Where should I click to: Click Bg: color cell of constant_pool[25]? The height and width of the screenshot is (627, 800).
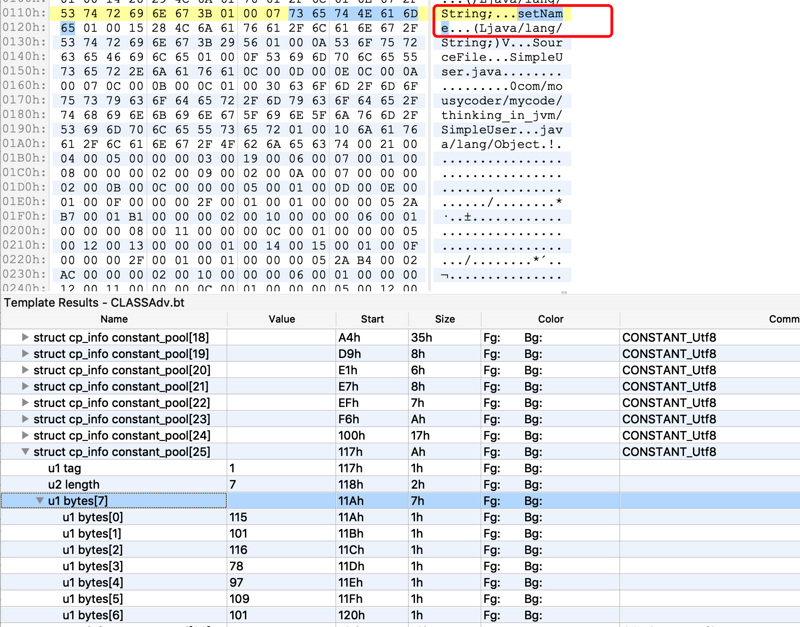(533, 452)
